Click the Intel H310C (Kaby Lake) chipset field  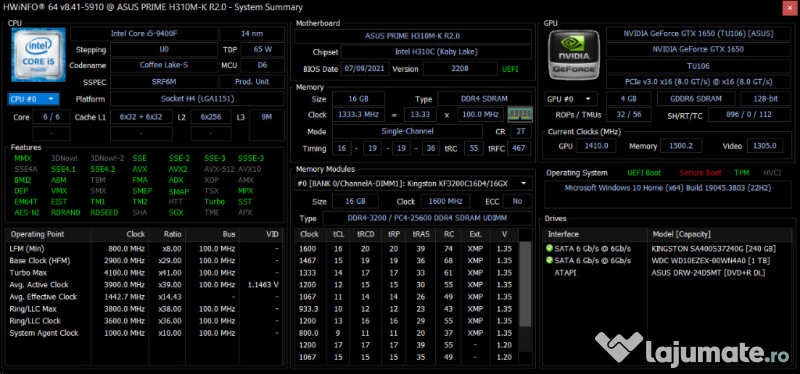click(x=436, y=52)
